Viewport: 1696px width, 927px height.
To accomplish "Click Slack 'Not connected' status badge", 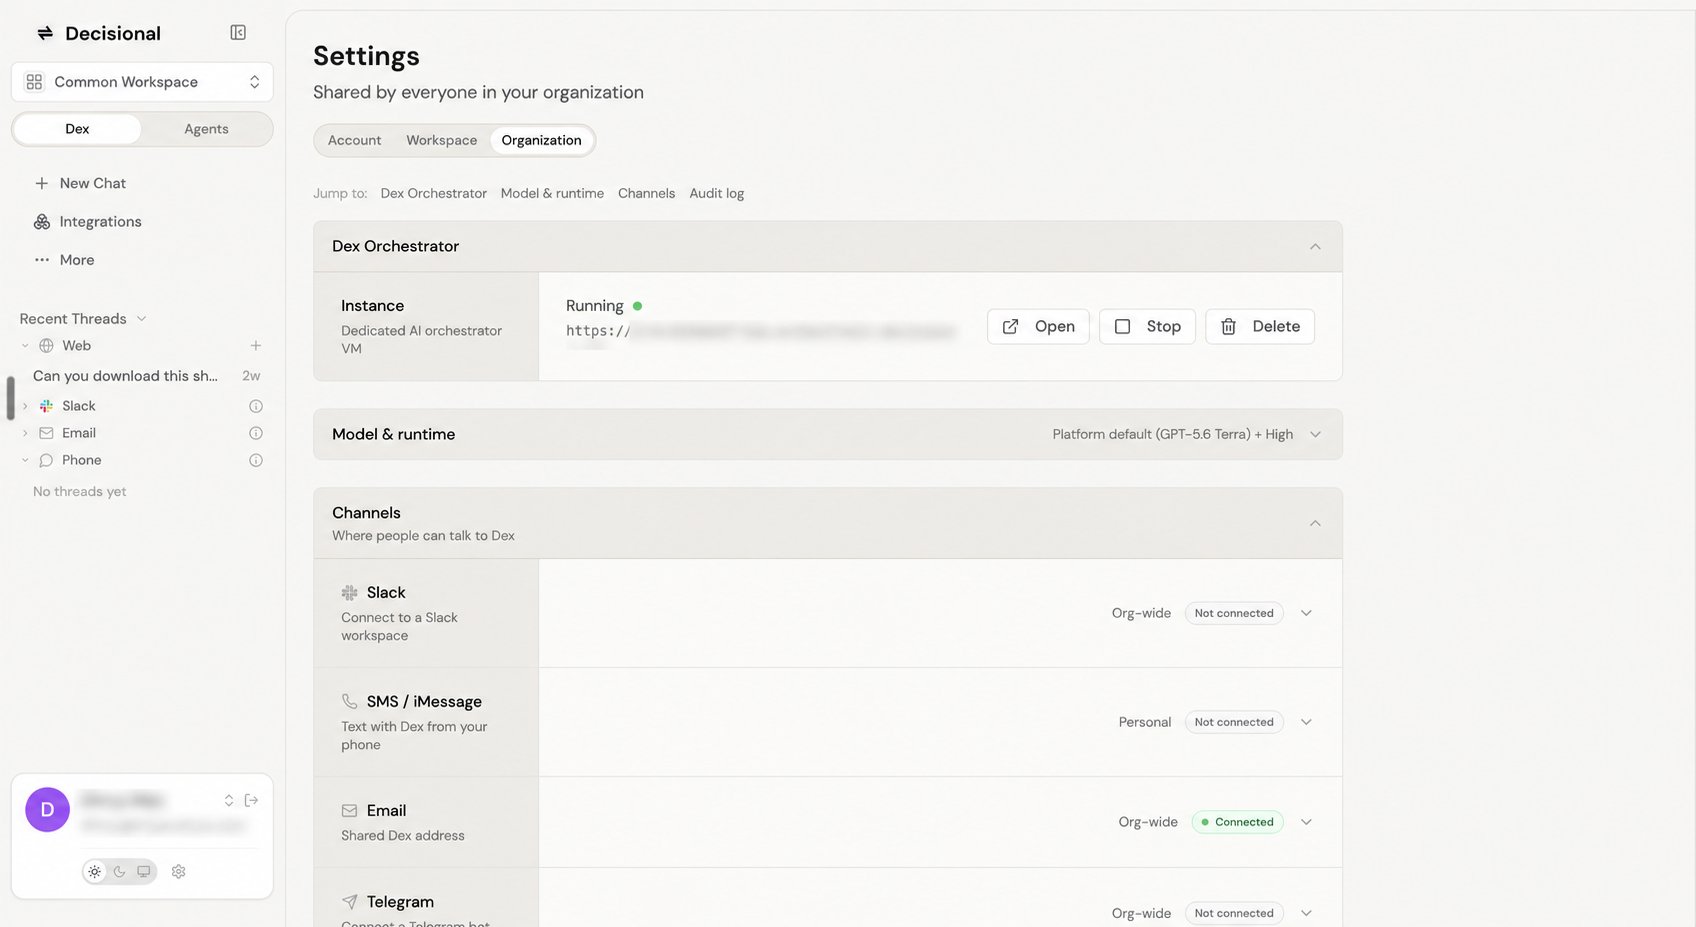I will tap(1234, 613).
